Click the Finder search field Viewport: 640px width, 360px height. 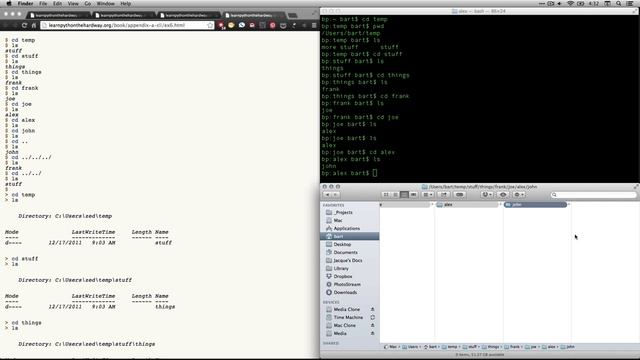point(593,195)
